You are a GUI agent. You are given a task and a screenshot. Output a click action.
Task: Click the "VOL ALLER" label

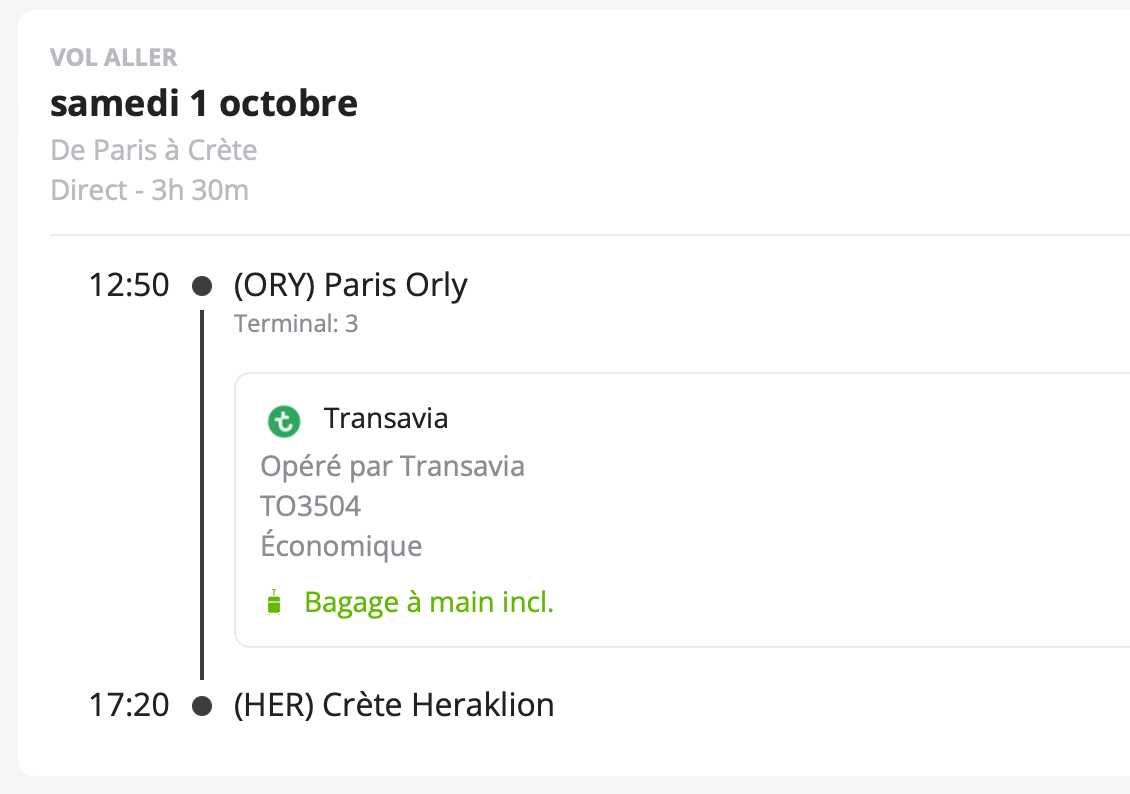[114, 58]
